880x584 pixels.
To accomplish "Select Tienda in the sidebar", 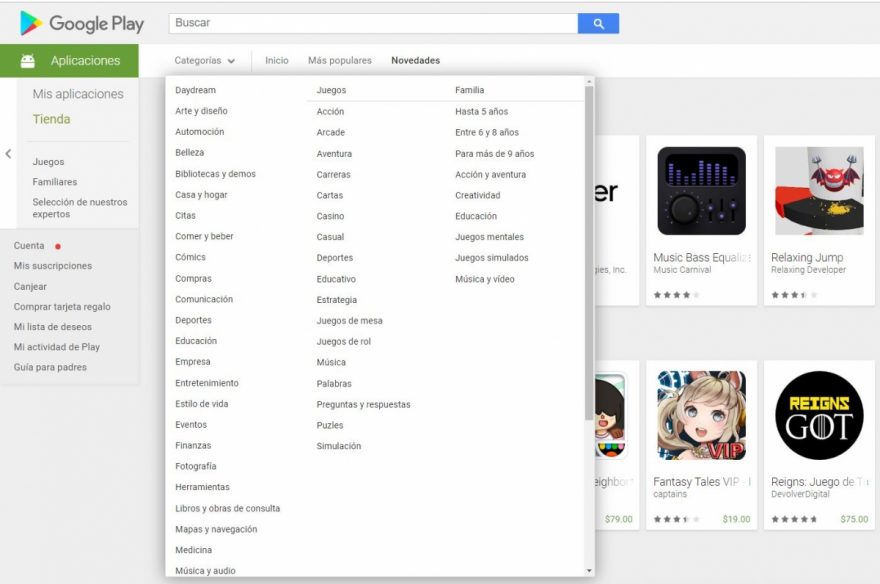I will (52, 119).
